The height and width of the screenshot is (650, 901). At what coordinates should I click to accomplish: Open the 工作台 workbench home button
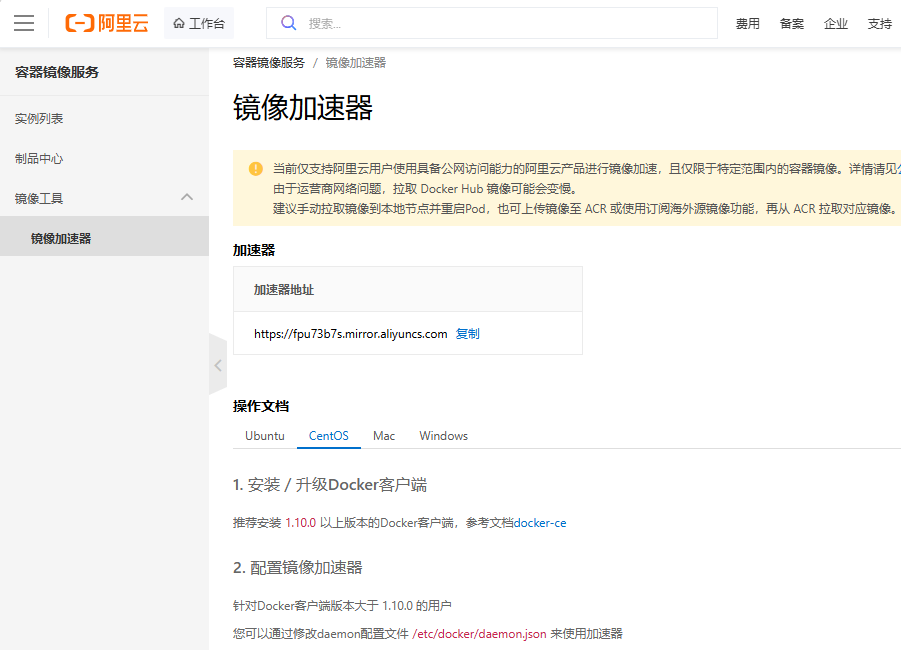click(199, 23)
